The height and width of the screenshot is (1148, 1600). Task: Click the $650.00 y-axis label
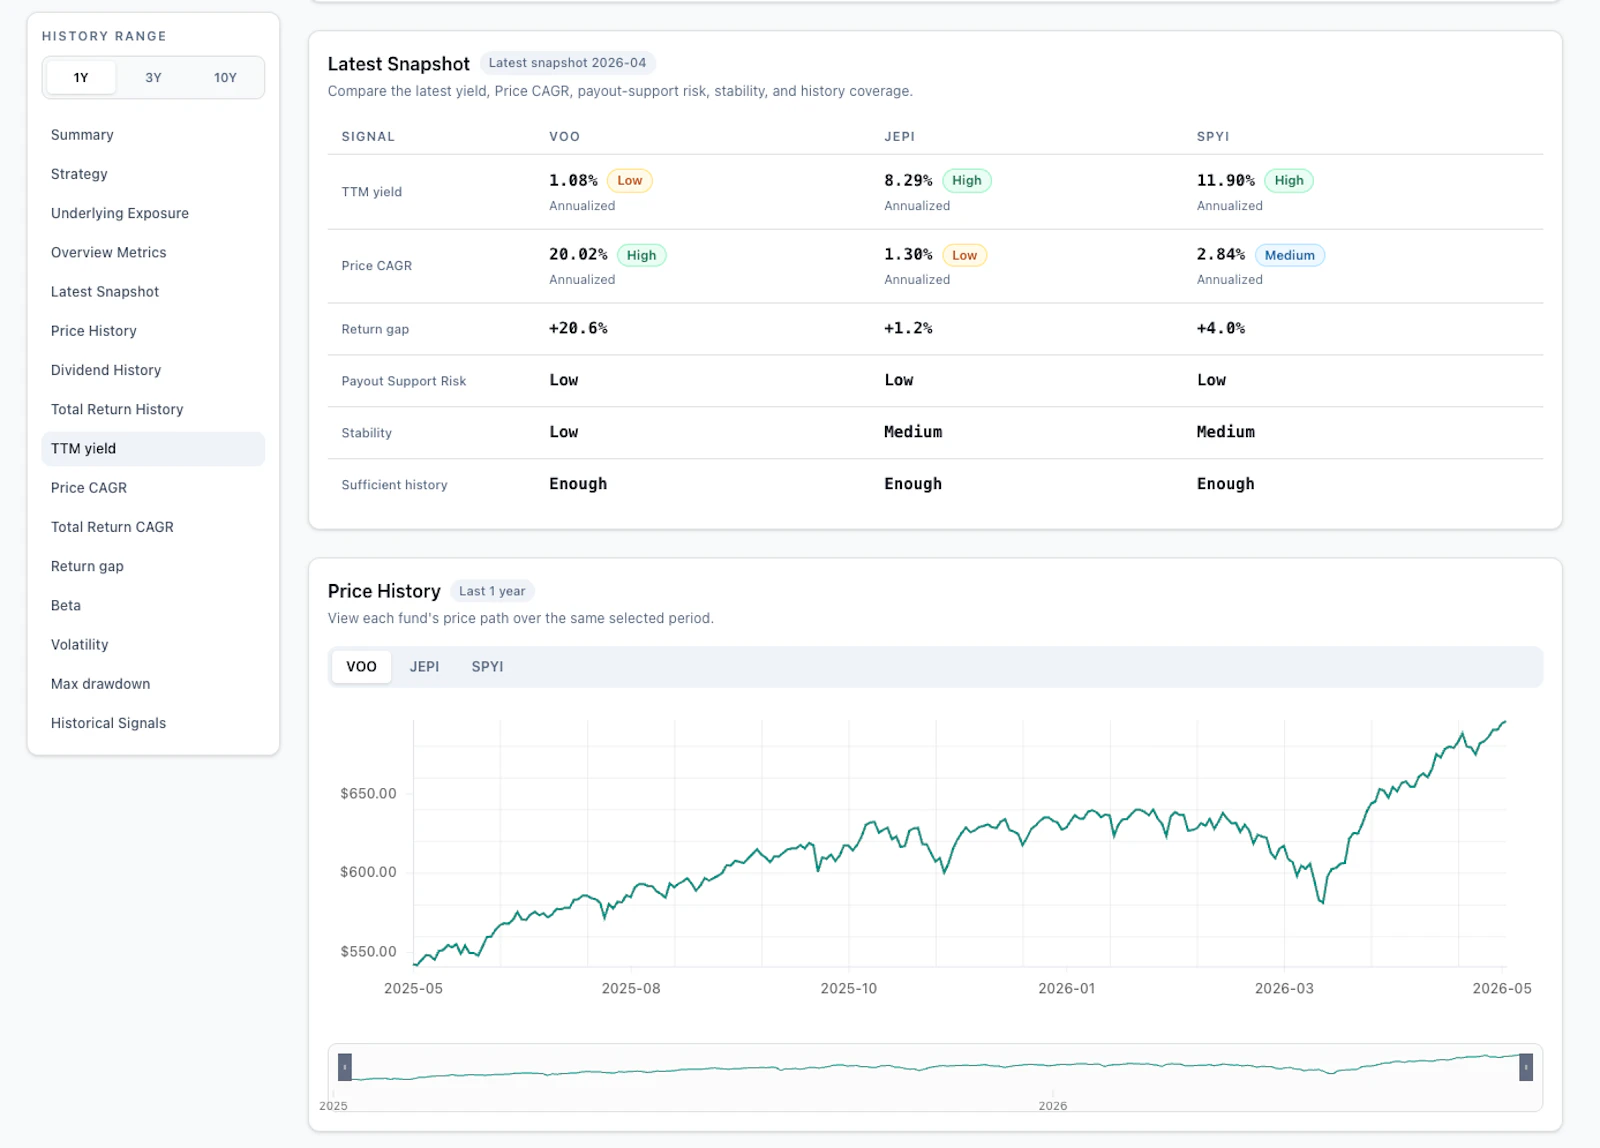[x=368, y=794]
